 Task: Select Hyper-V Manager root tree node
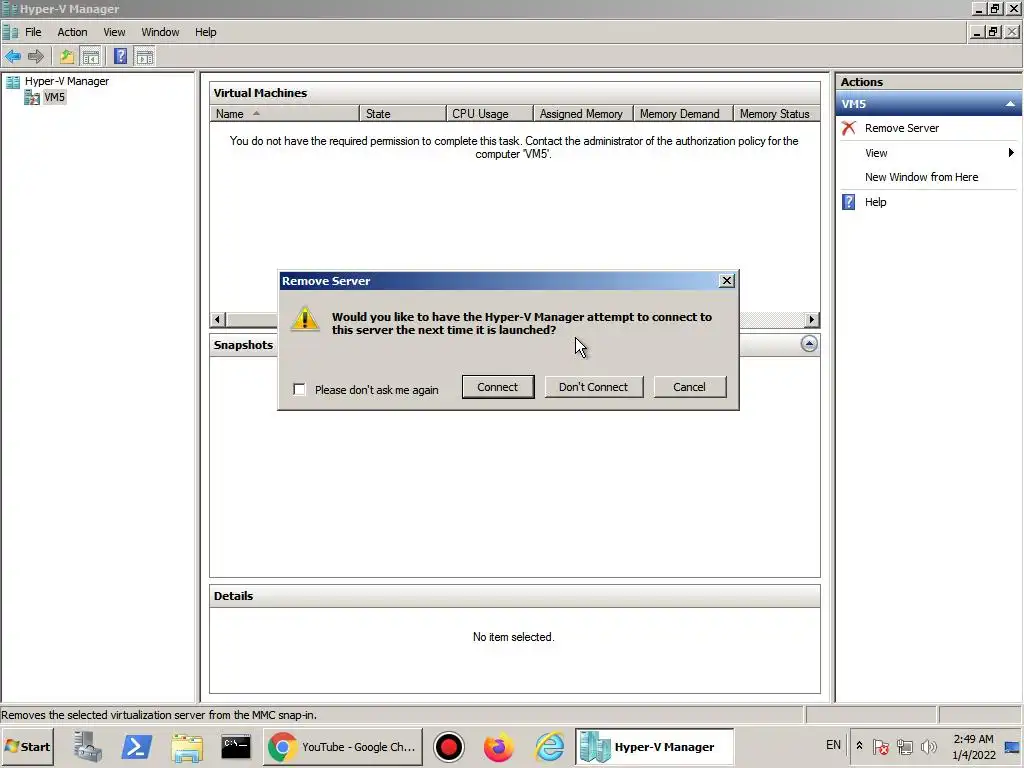click(67, 81)
